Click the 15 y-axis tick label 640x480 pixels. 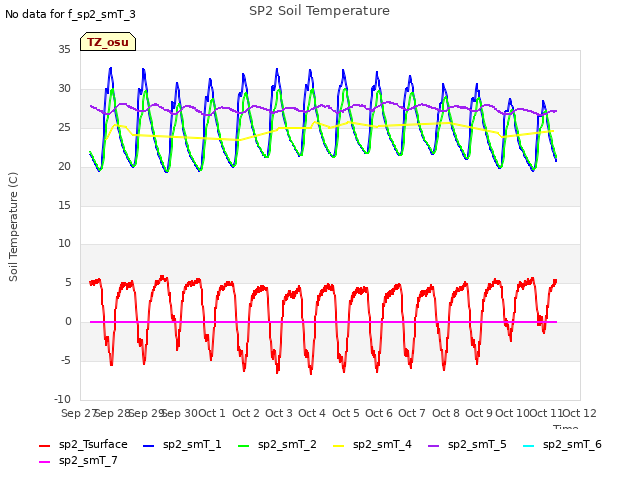[x=64, y=205]
